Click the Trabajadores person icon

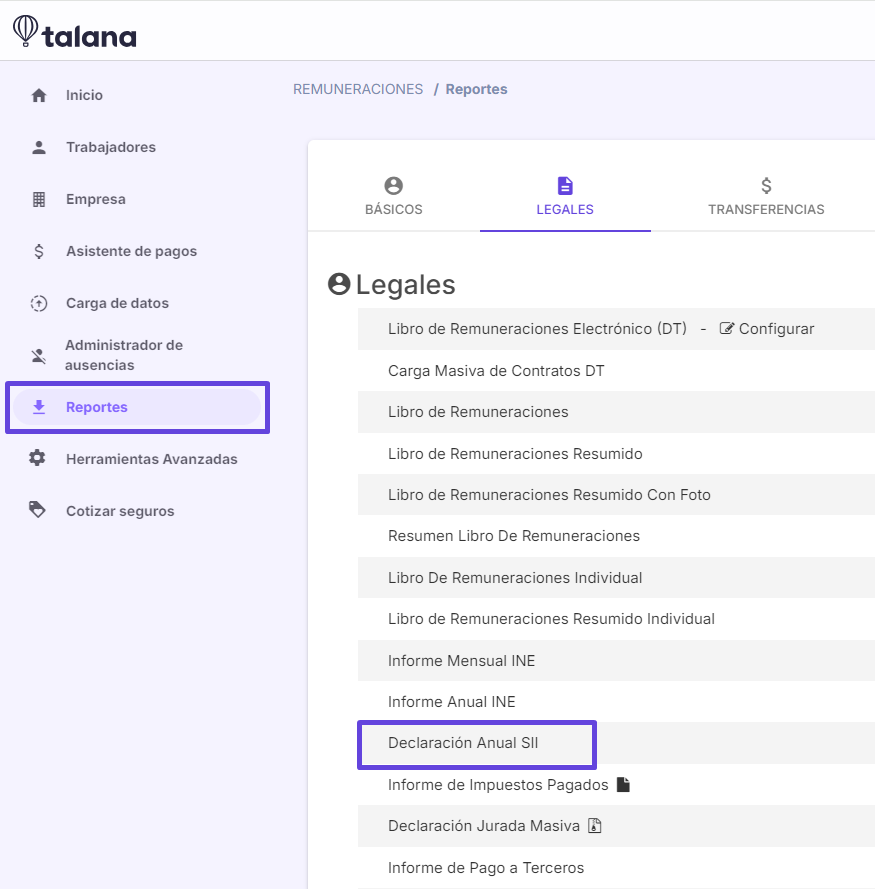[x=39, y=147]
